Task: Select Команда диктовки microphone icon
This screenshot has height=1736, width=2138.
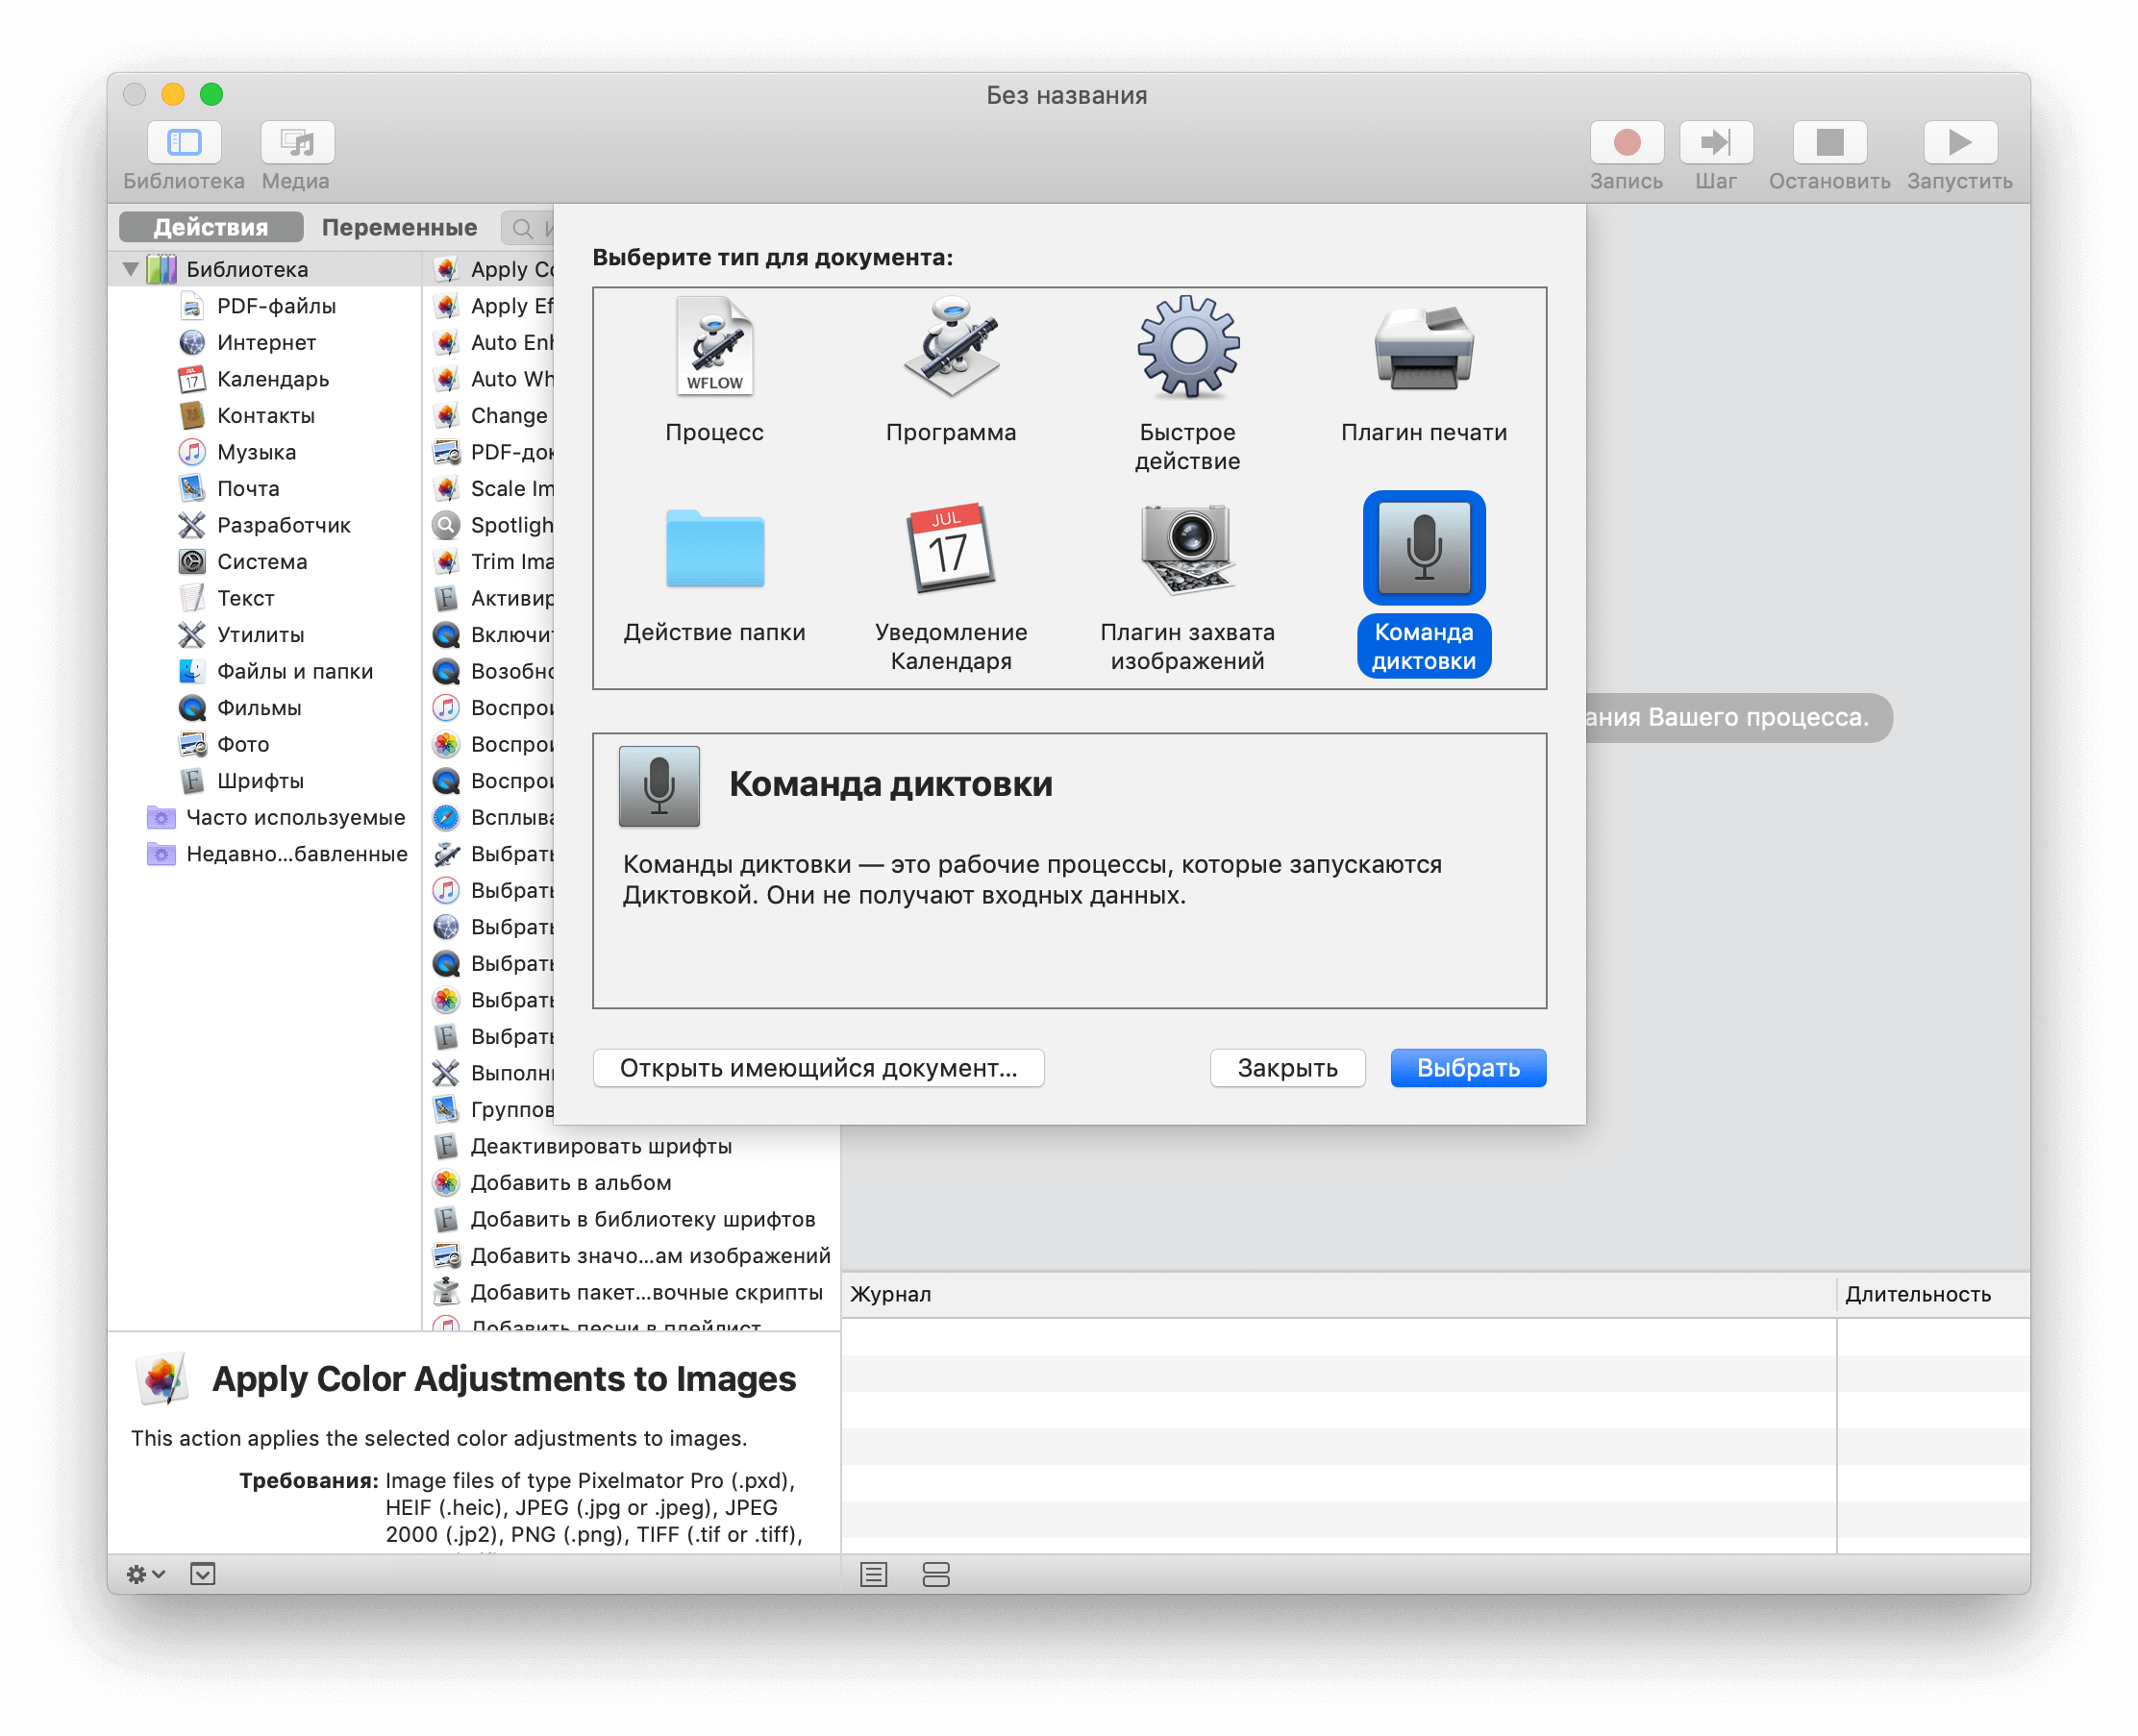Action: 1423,548
